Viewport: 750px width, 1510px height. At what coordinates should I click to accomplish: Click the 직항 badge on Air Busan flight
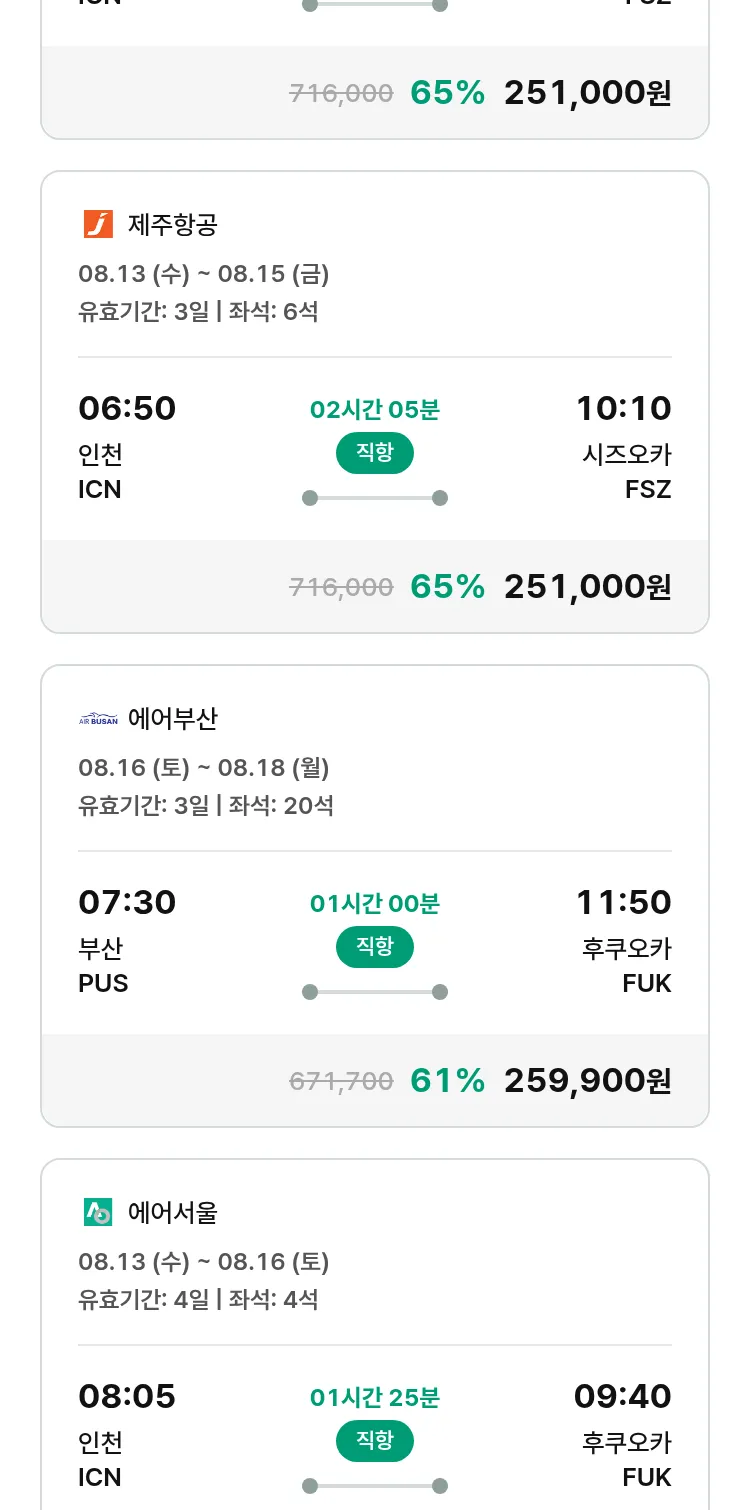(375, 947)
